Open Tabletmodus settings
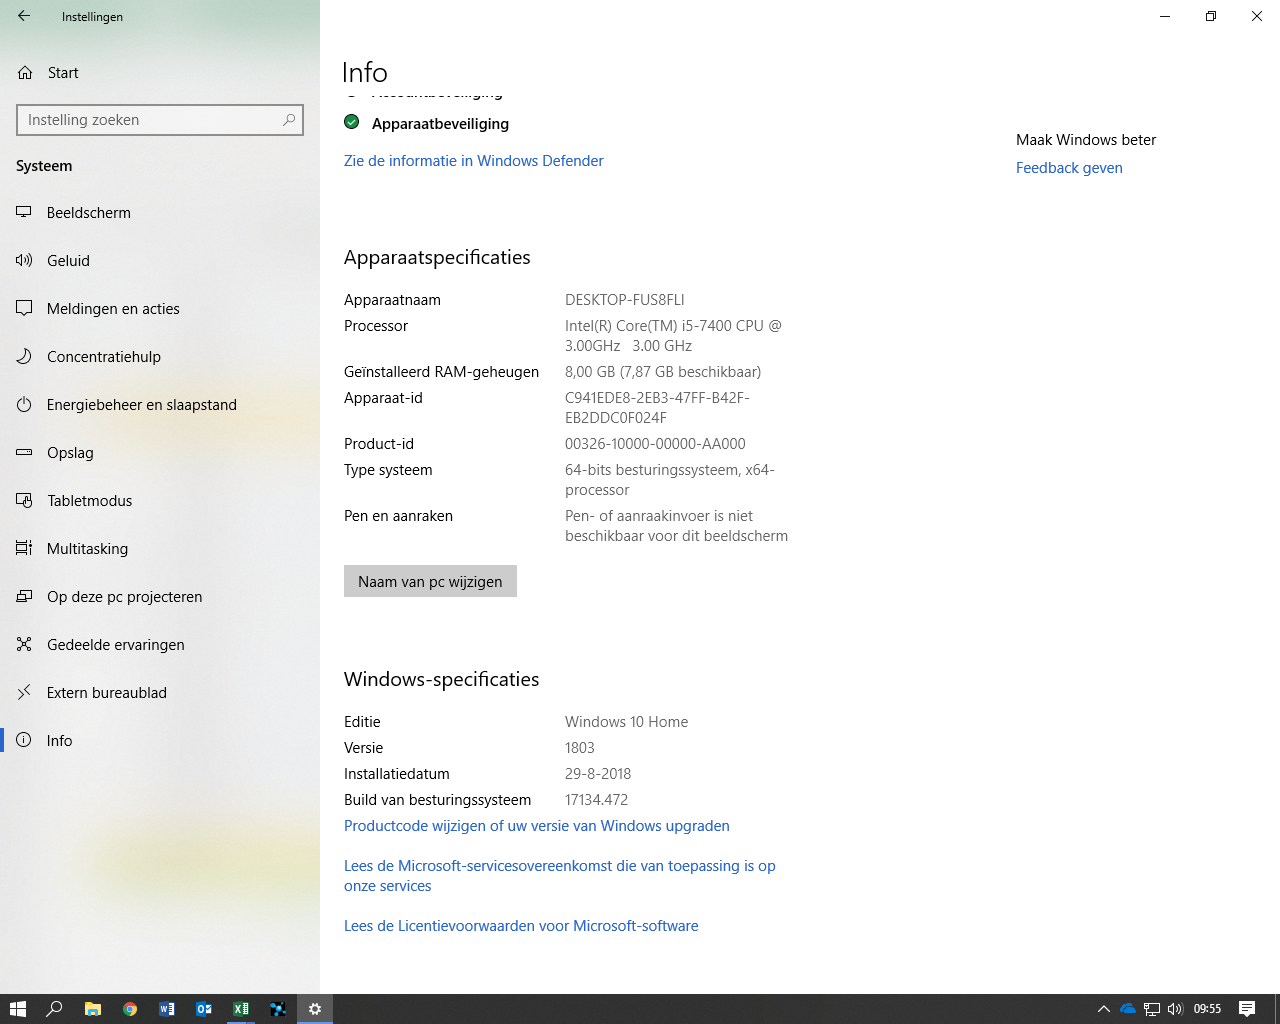1280x1024 pixels. [89, 501]
